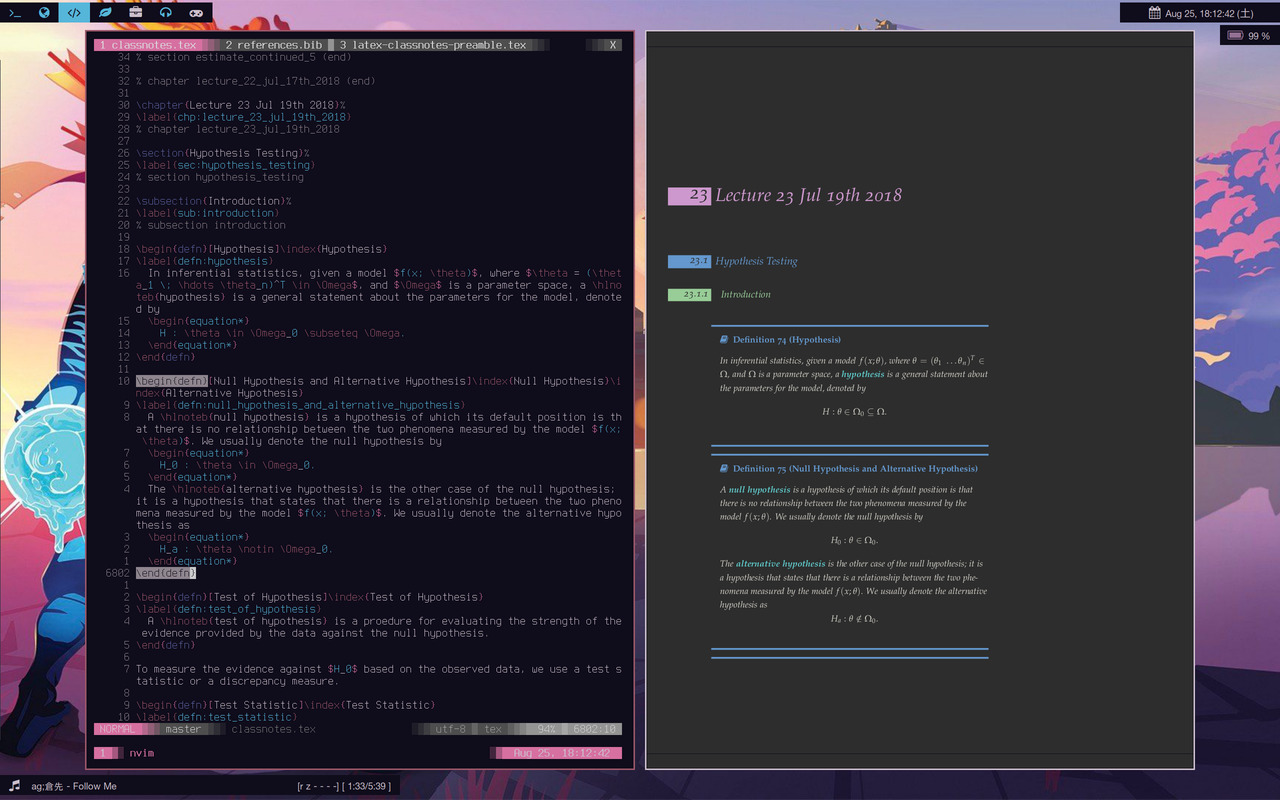The width and height of the screenshot is (1280, 800).
Task: Click the Hypothesis Testing section heading in PDF
Action: [x=756, y=261]
